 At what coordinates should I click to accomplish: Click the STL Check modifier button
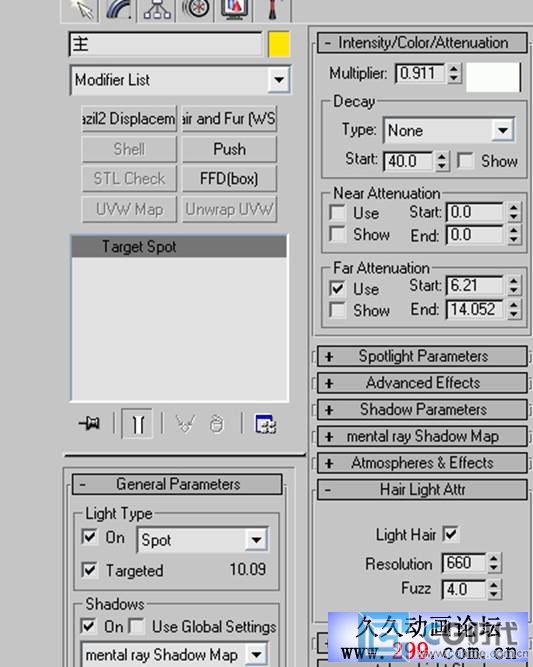129,179
